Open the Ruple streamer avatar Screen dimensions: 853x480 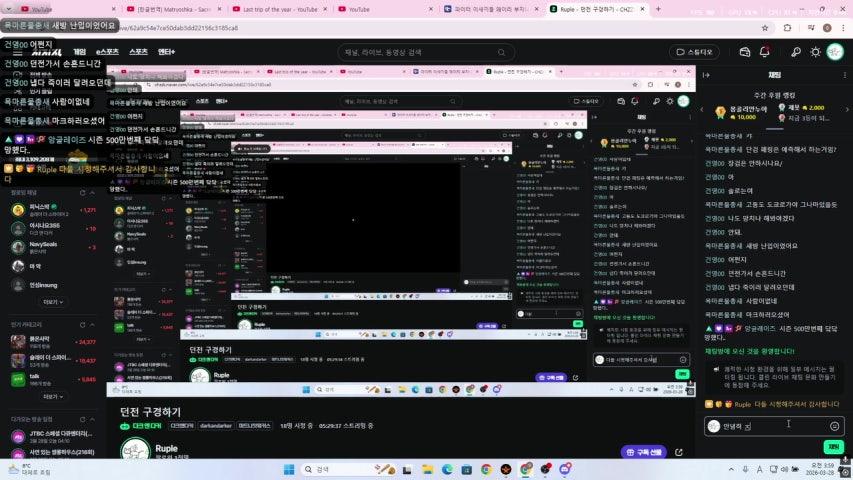[x=135, y=450]
